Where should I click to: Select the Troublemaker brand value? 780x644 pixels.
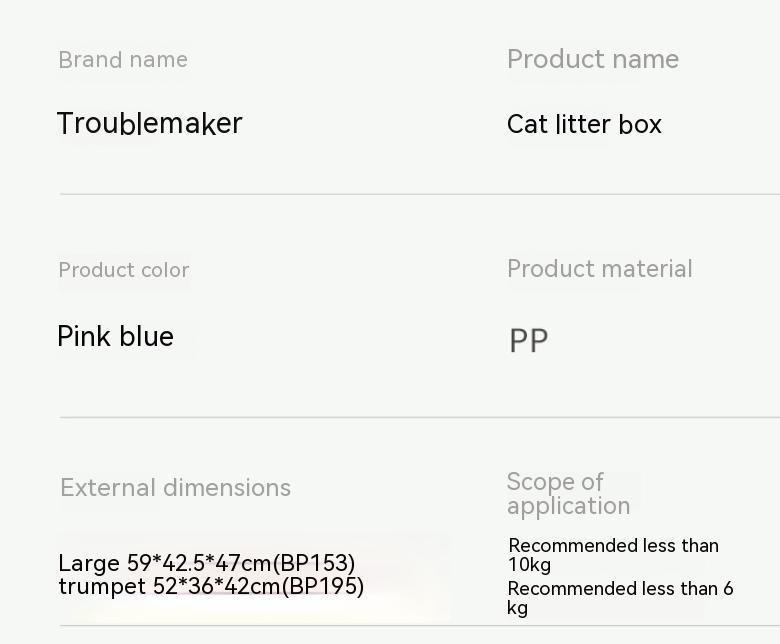tap(150, 124)
